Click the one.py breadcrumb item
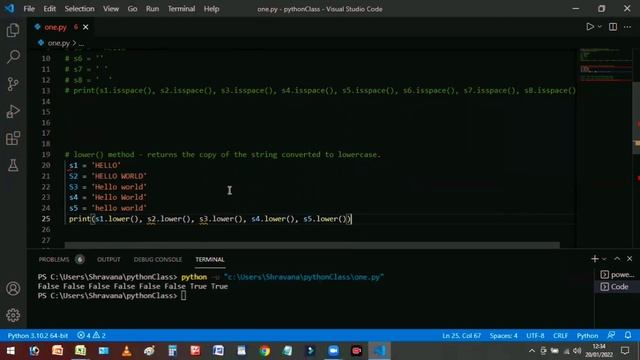Image resolution: width=640 pixels, height=360 pixels. (x=58, y=43)
